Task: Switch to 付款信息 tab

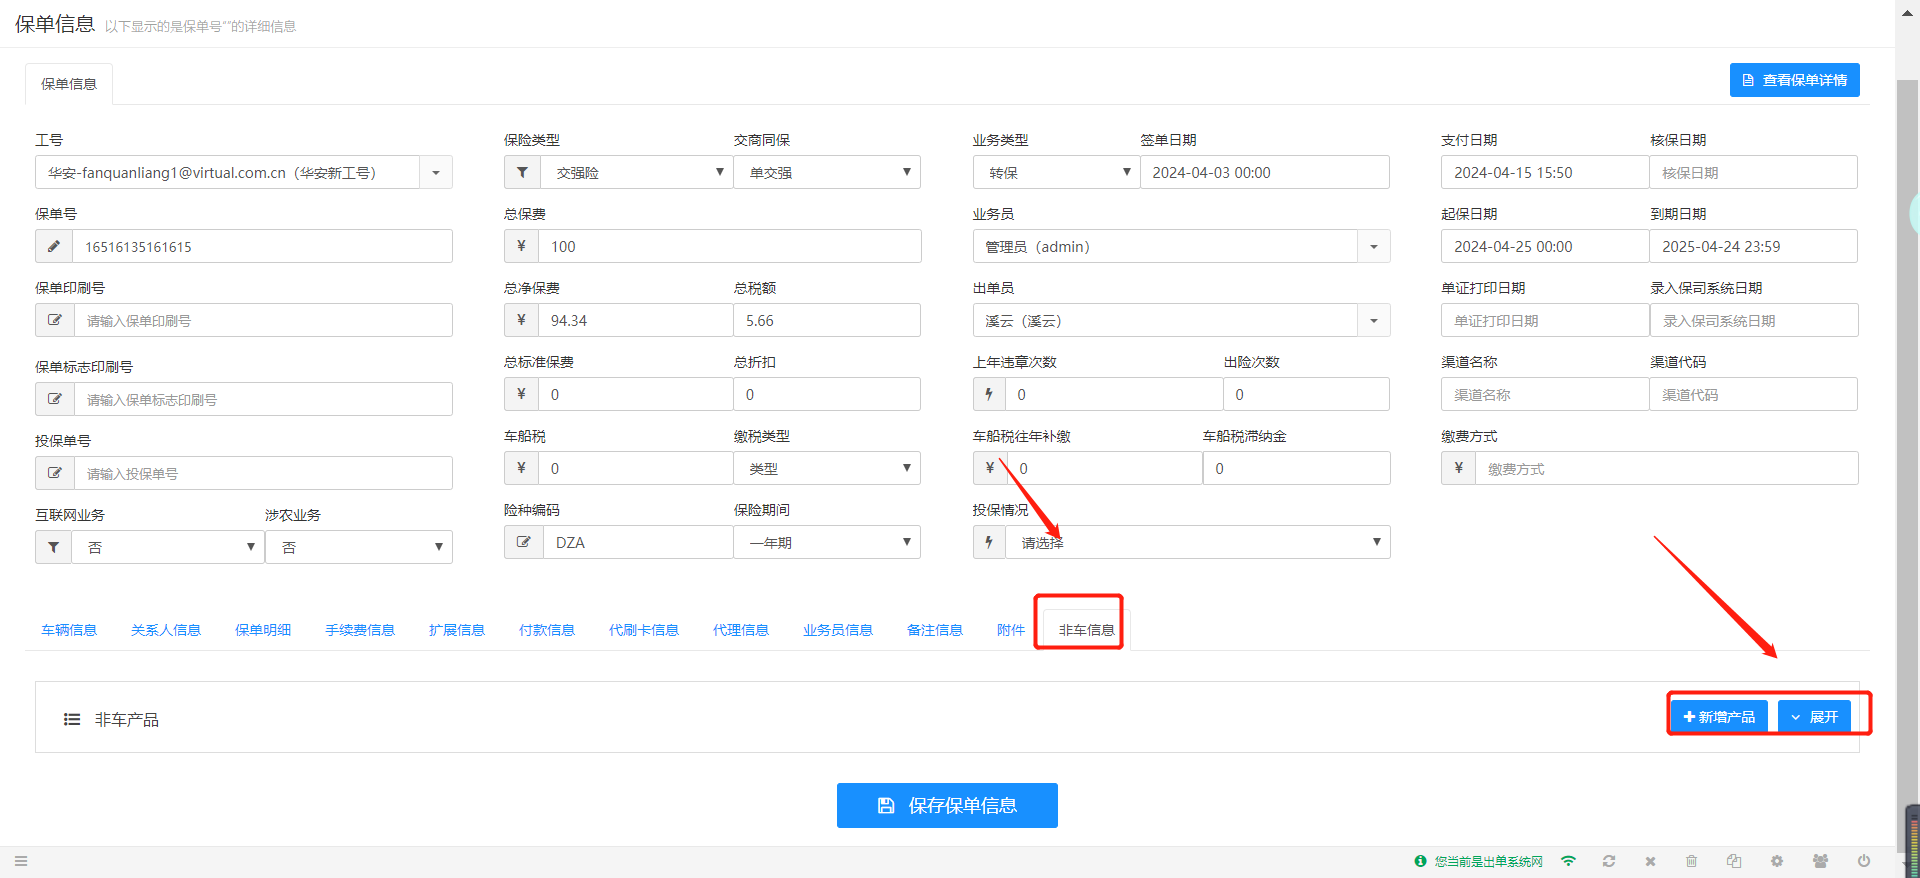Action: coord(547,630)
